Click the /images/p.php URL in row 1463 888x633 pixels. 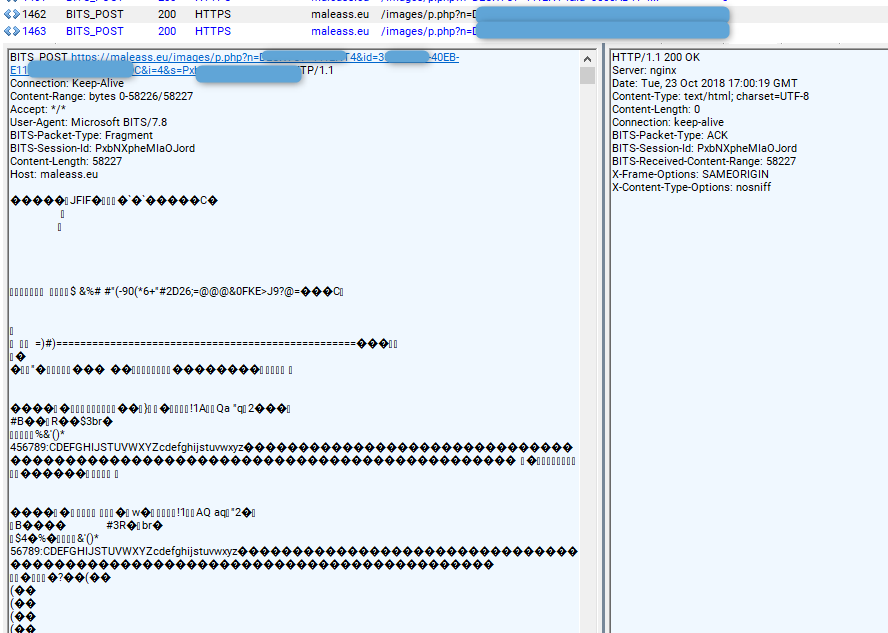(429, 31)
